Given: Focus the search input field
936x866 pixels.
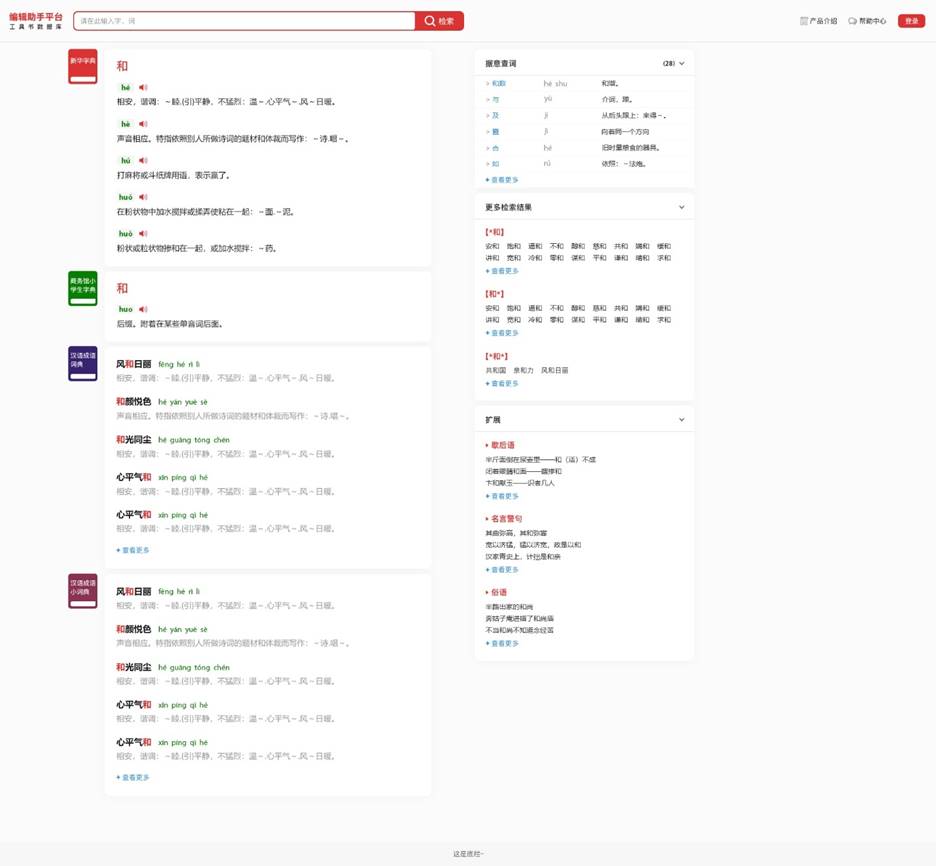Looking at the screenshot, I should point(244,21).
